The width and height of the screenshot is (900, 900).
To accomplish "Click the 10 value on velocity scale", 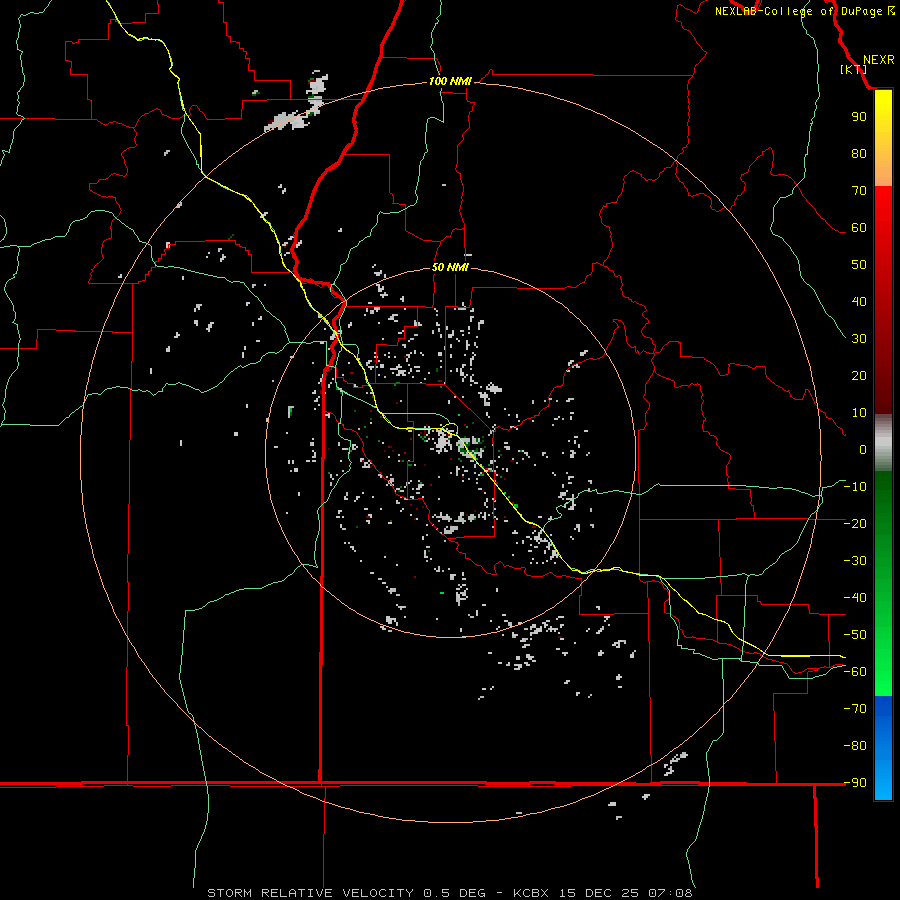I will coord(859,413).
